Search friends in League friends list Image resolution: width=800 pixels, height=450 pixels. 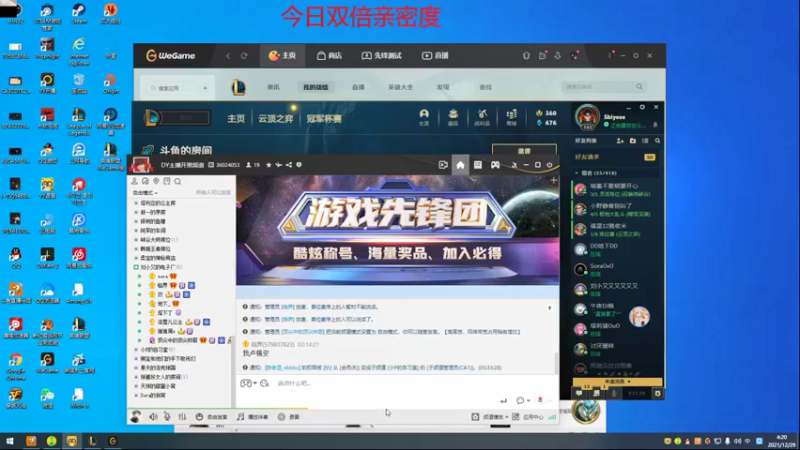point(658,141)
